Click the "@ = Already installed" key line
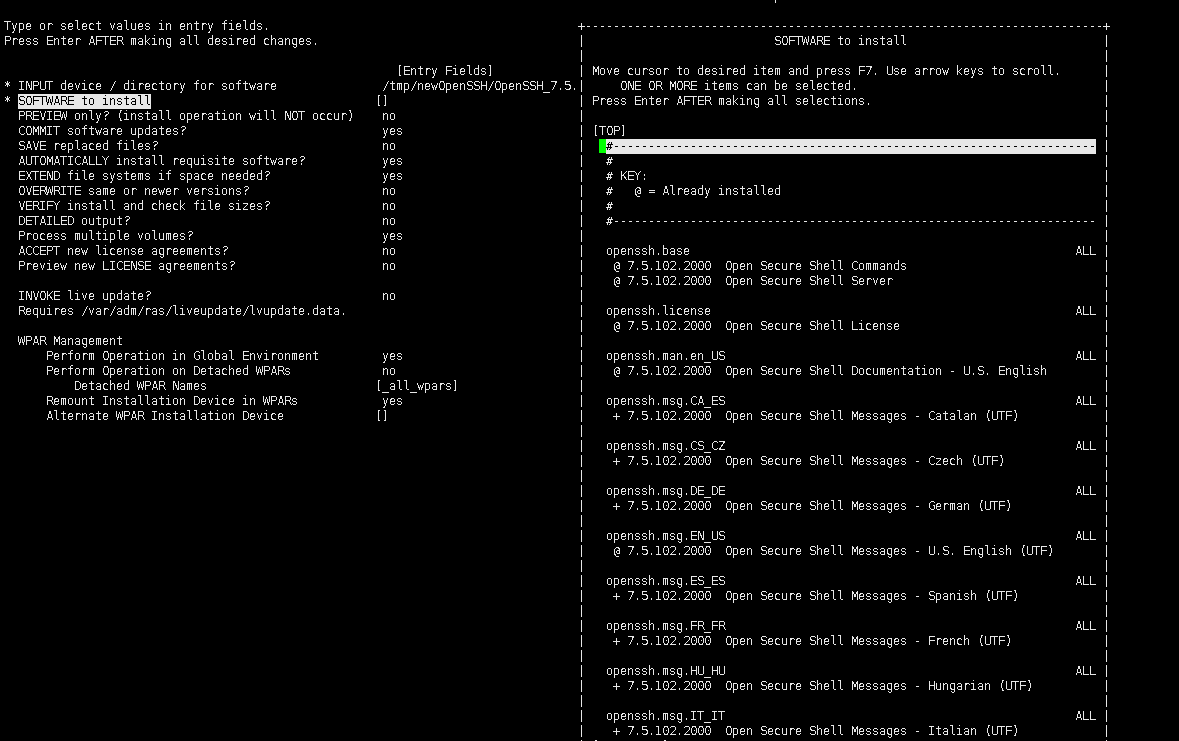 coord(707,191)
